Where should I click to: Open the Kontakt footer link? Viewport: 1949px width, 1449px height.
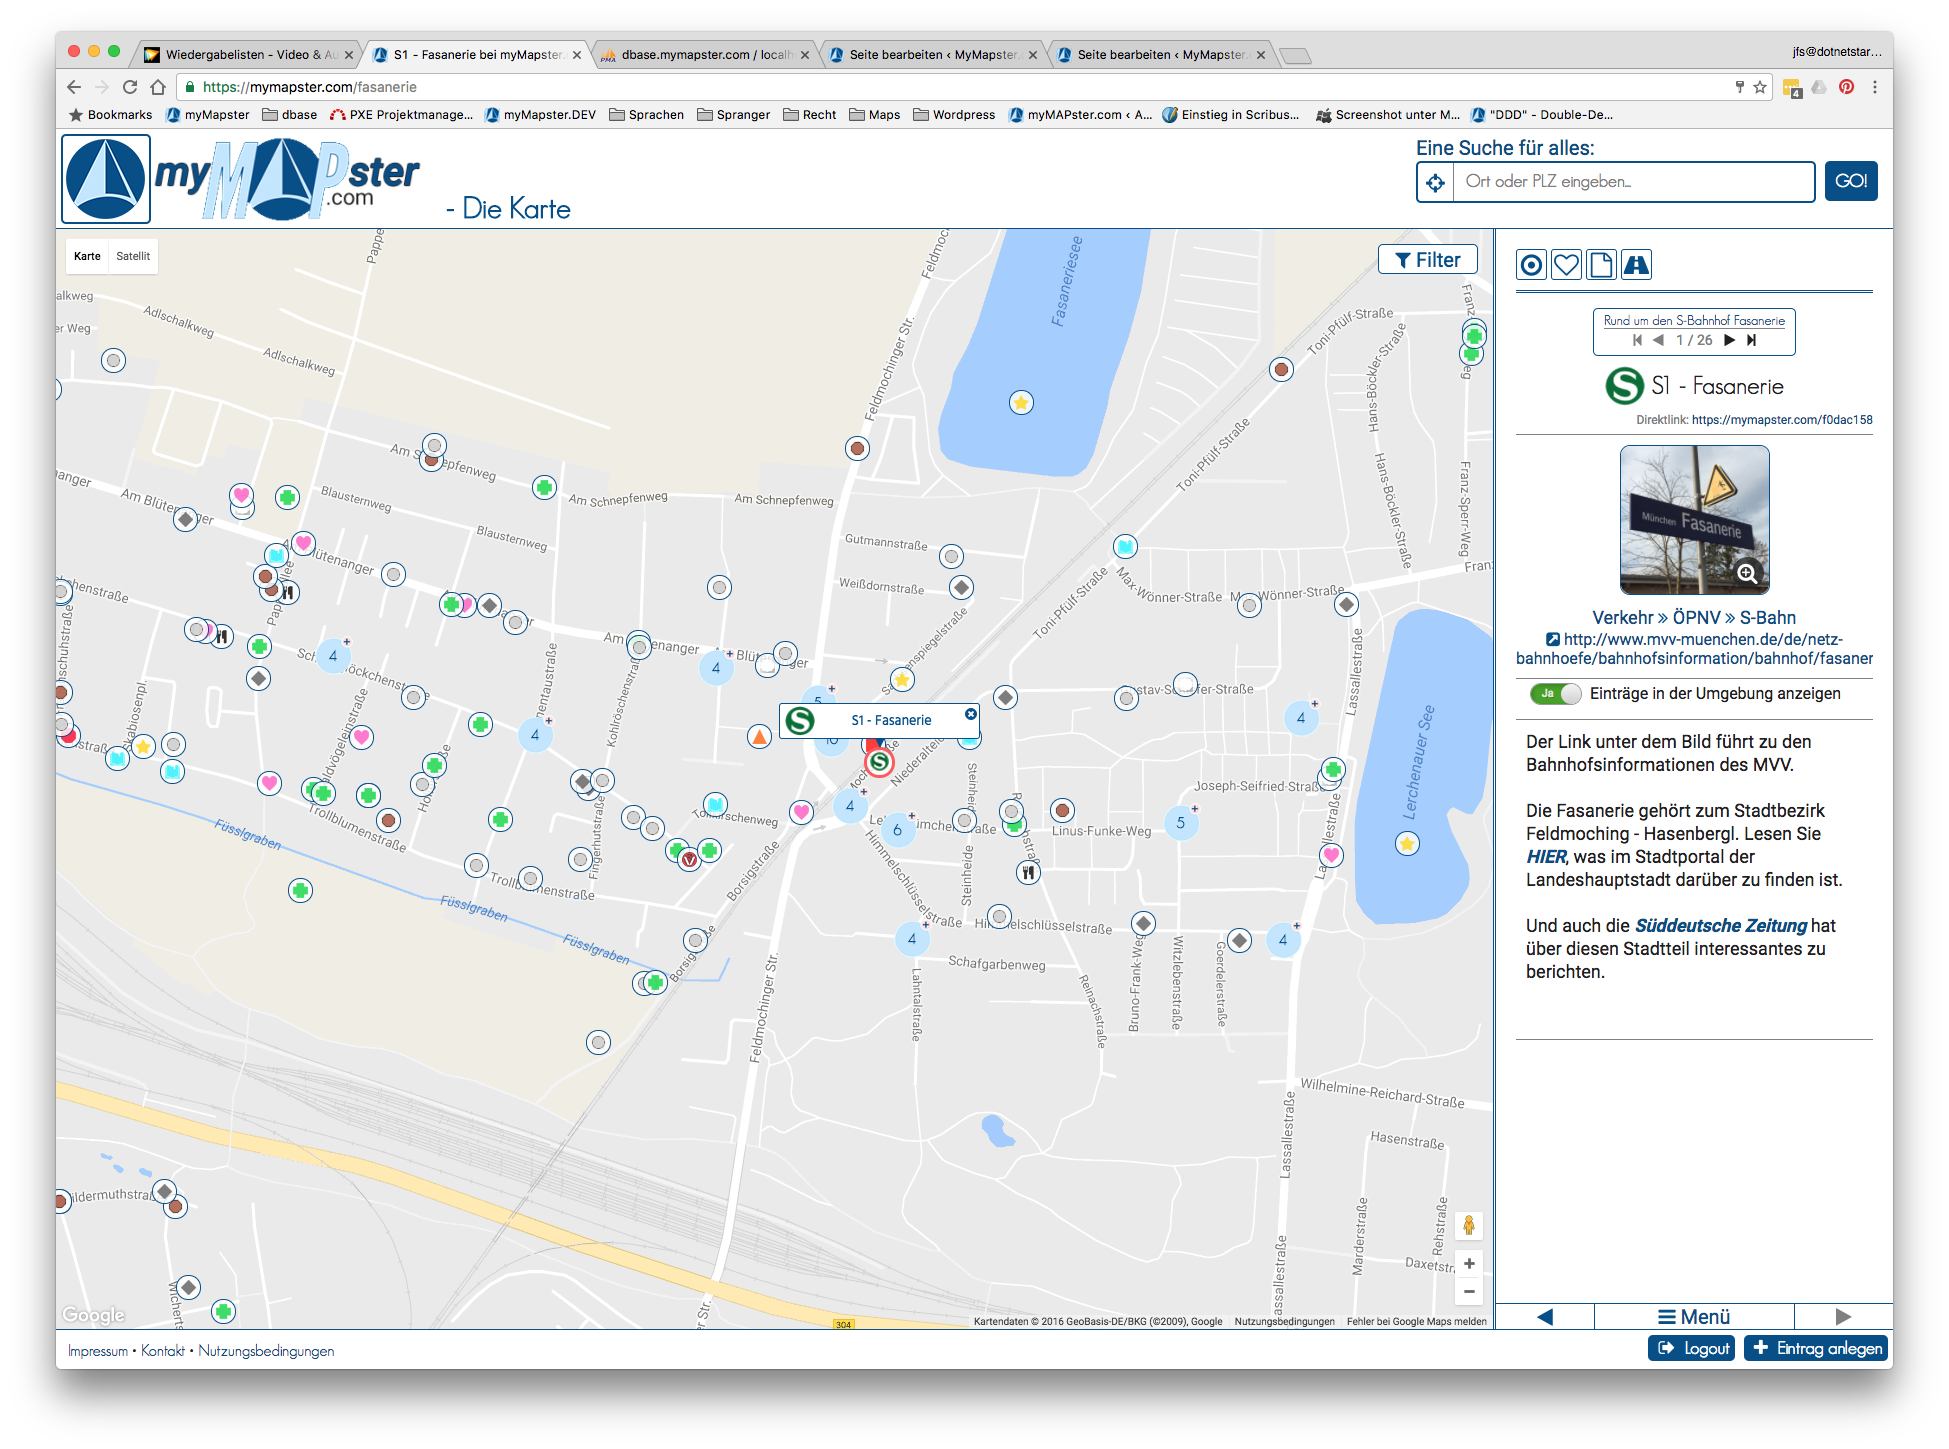[x=163, y=1351]
